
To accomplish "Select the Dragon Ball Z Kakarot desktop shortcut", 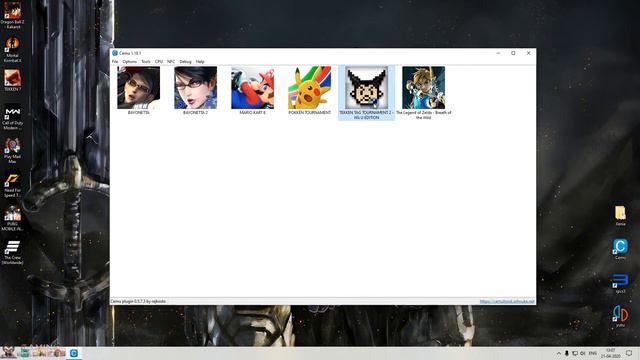I will 13,16.
